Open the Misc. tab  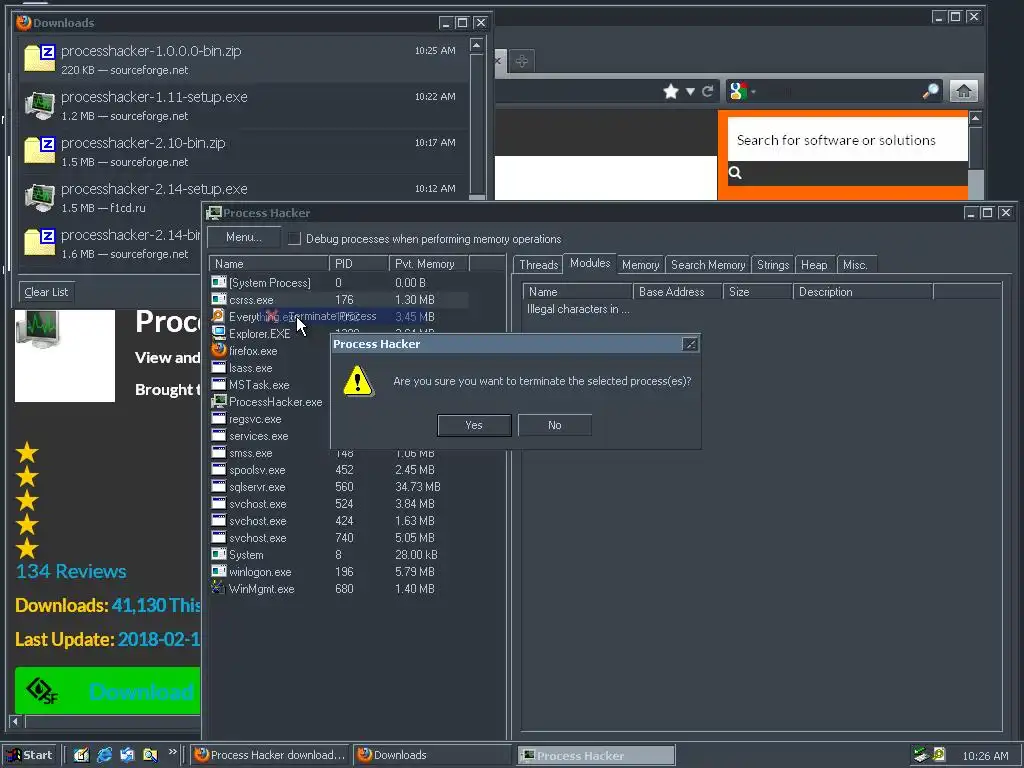[855, 264]
